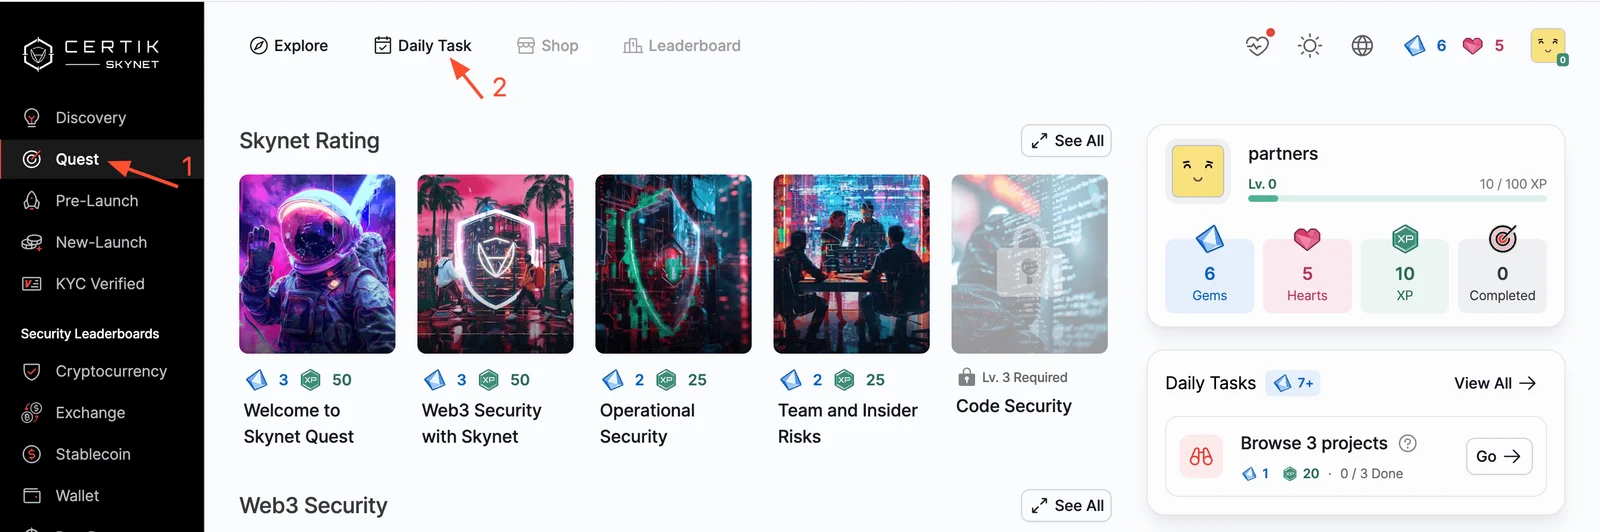Click the binoculars icon in Daily Tasks
The width and height of the screenshot is (1600, 532).
[1201, 457]
